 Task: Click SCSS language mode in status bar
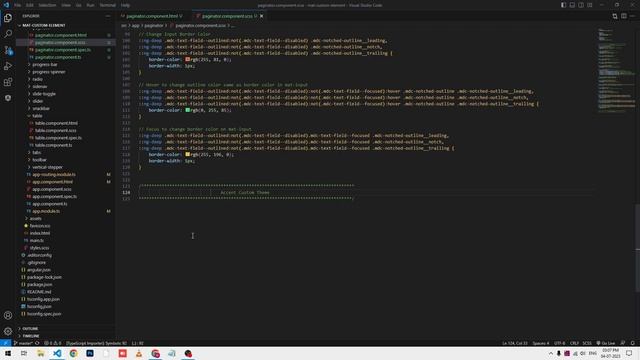(587, 343)
